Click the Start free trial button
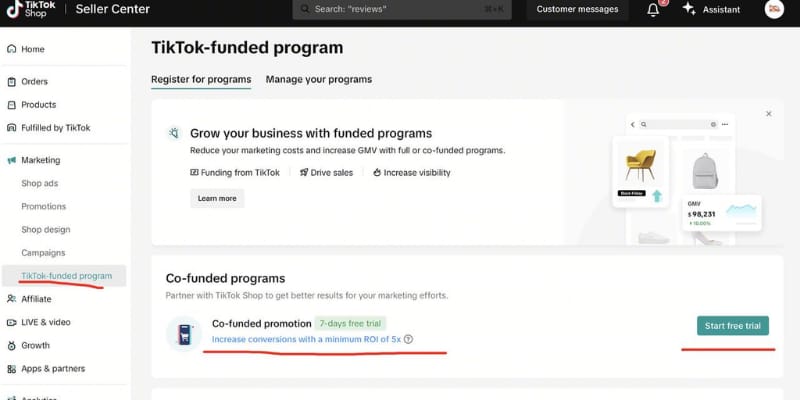The height and width of the screenshot is (400, 800). (x=733, y=326)
